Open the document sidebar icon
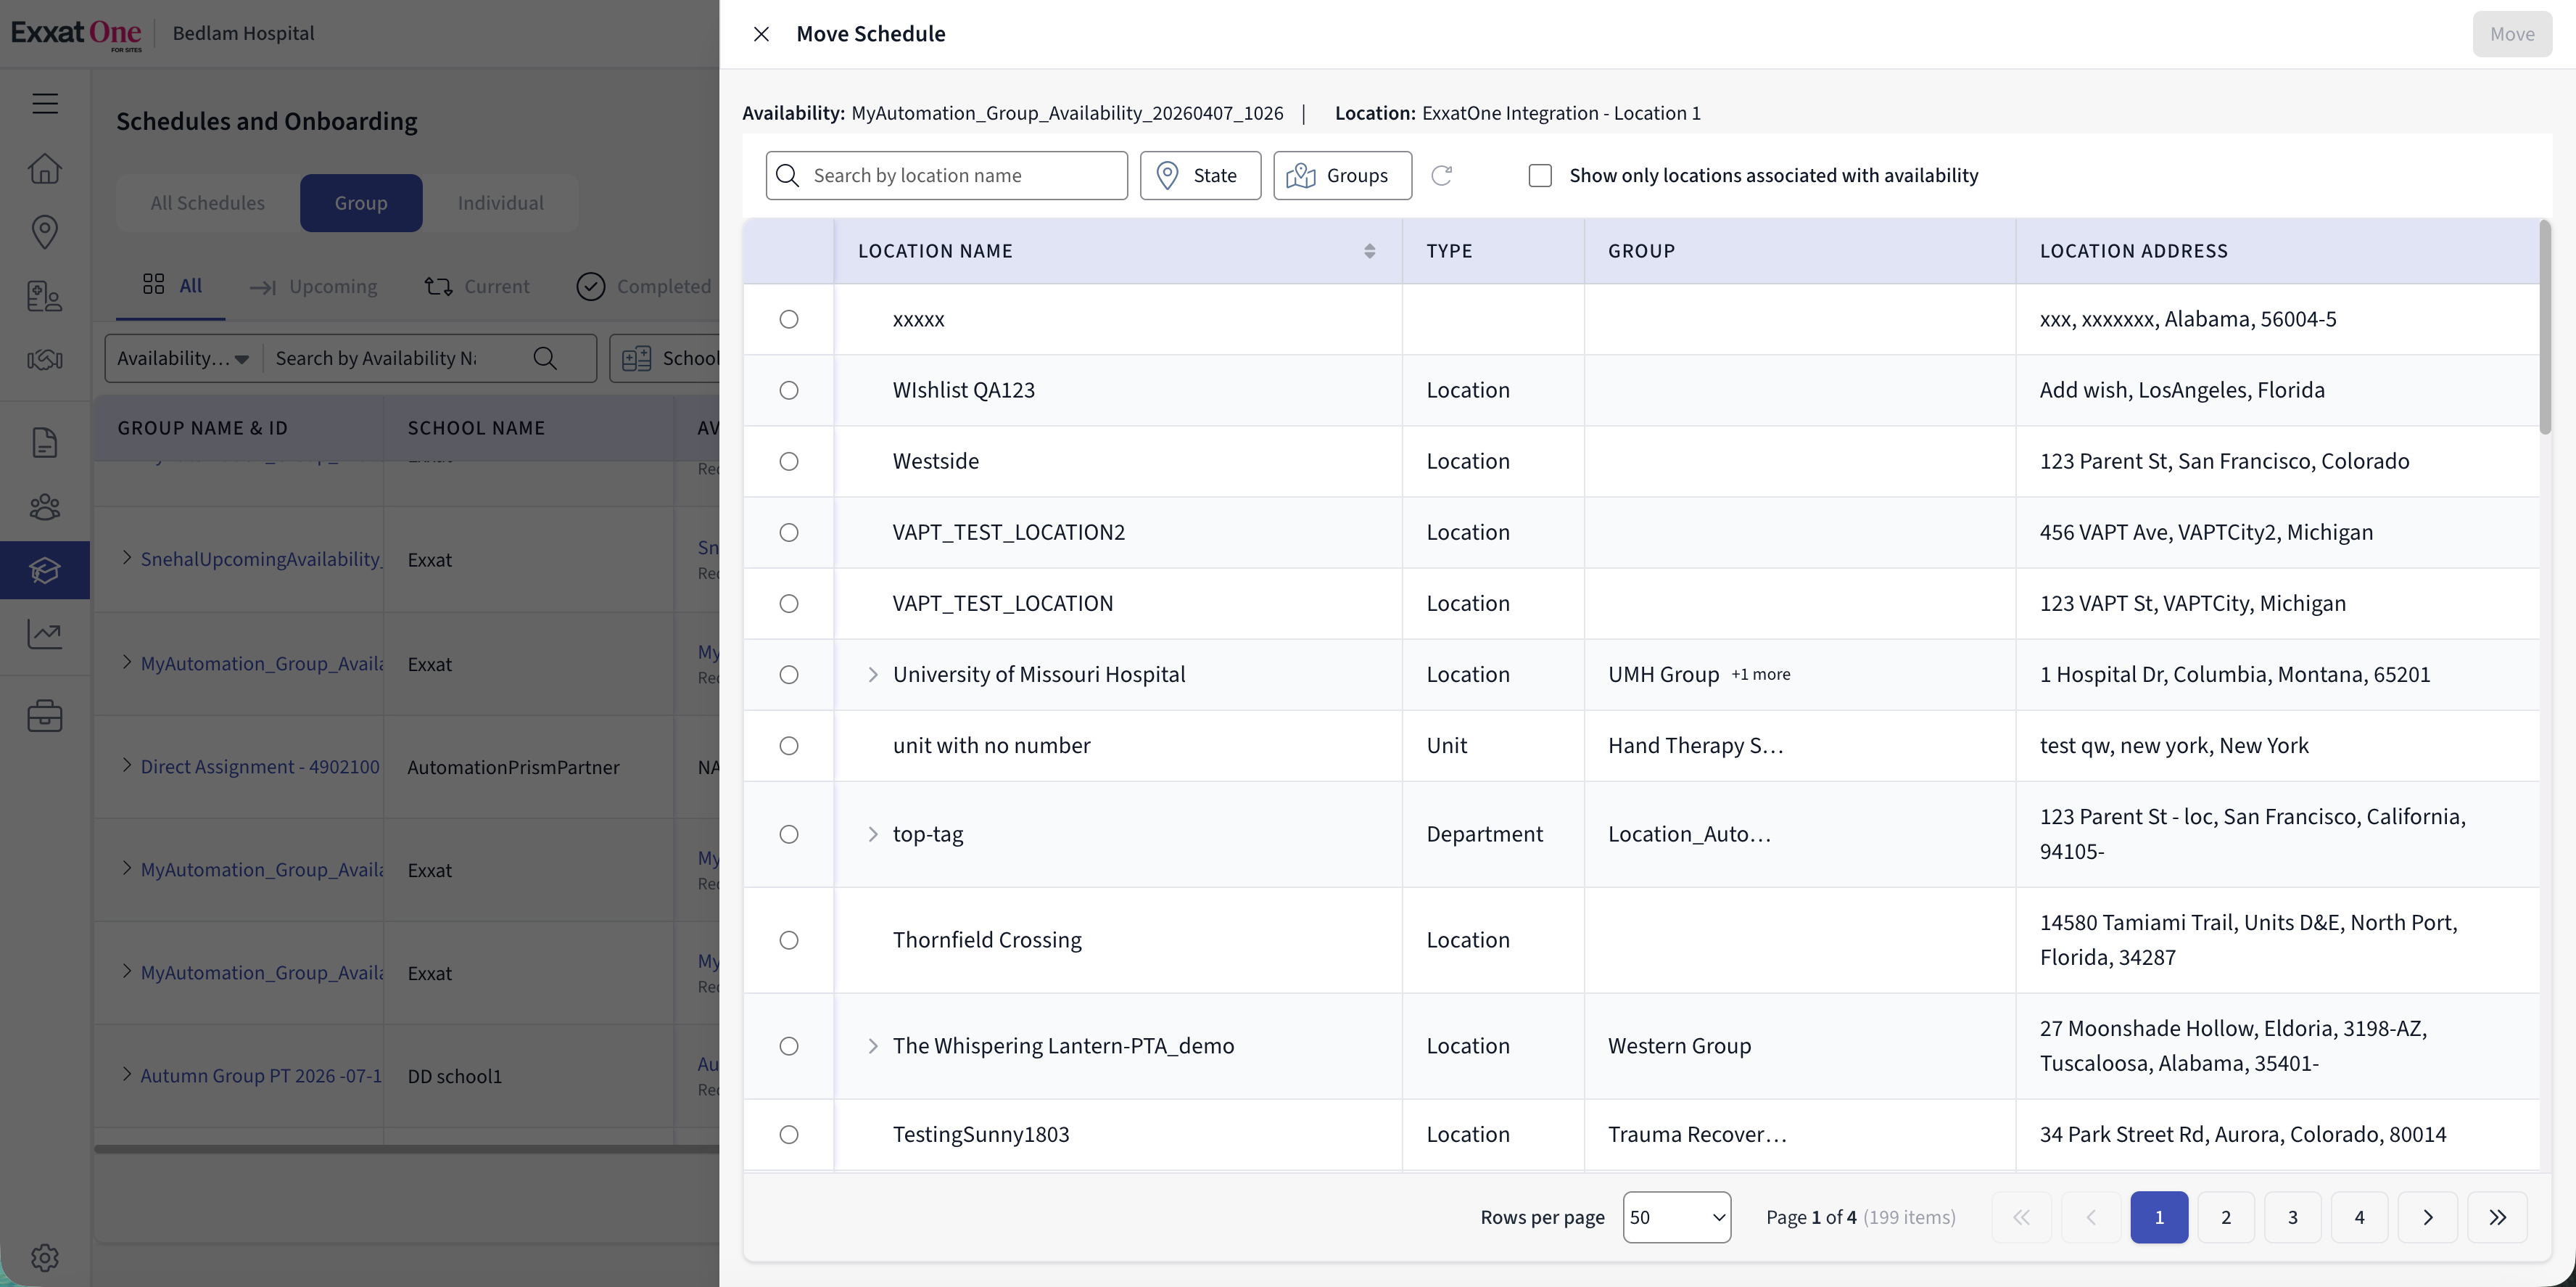The image size is (2576, 1287). coord(45,442)
